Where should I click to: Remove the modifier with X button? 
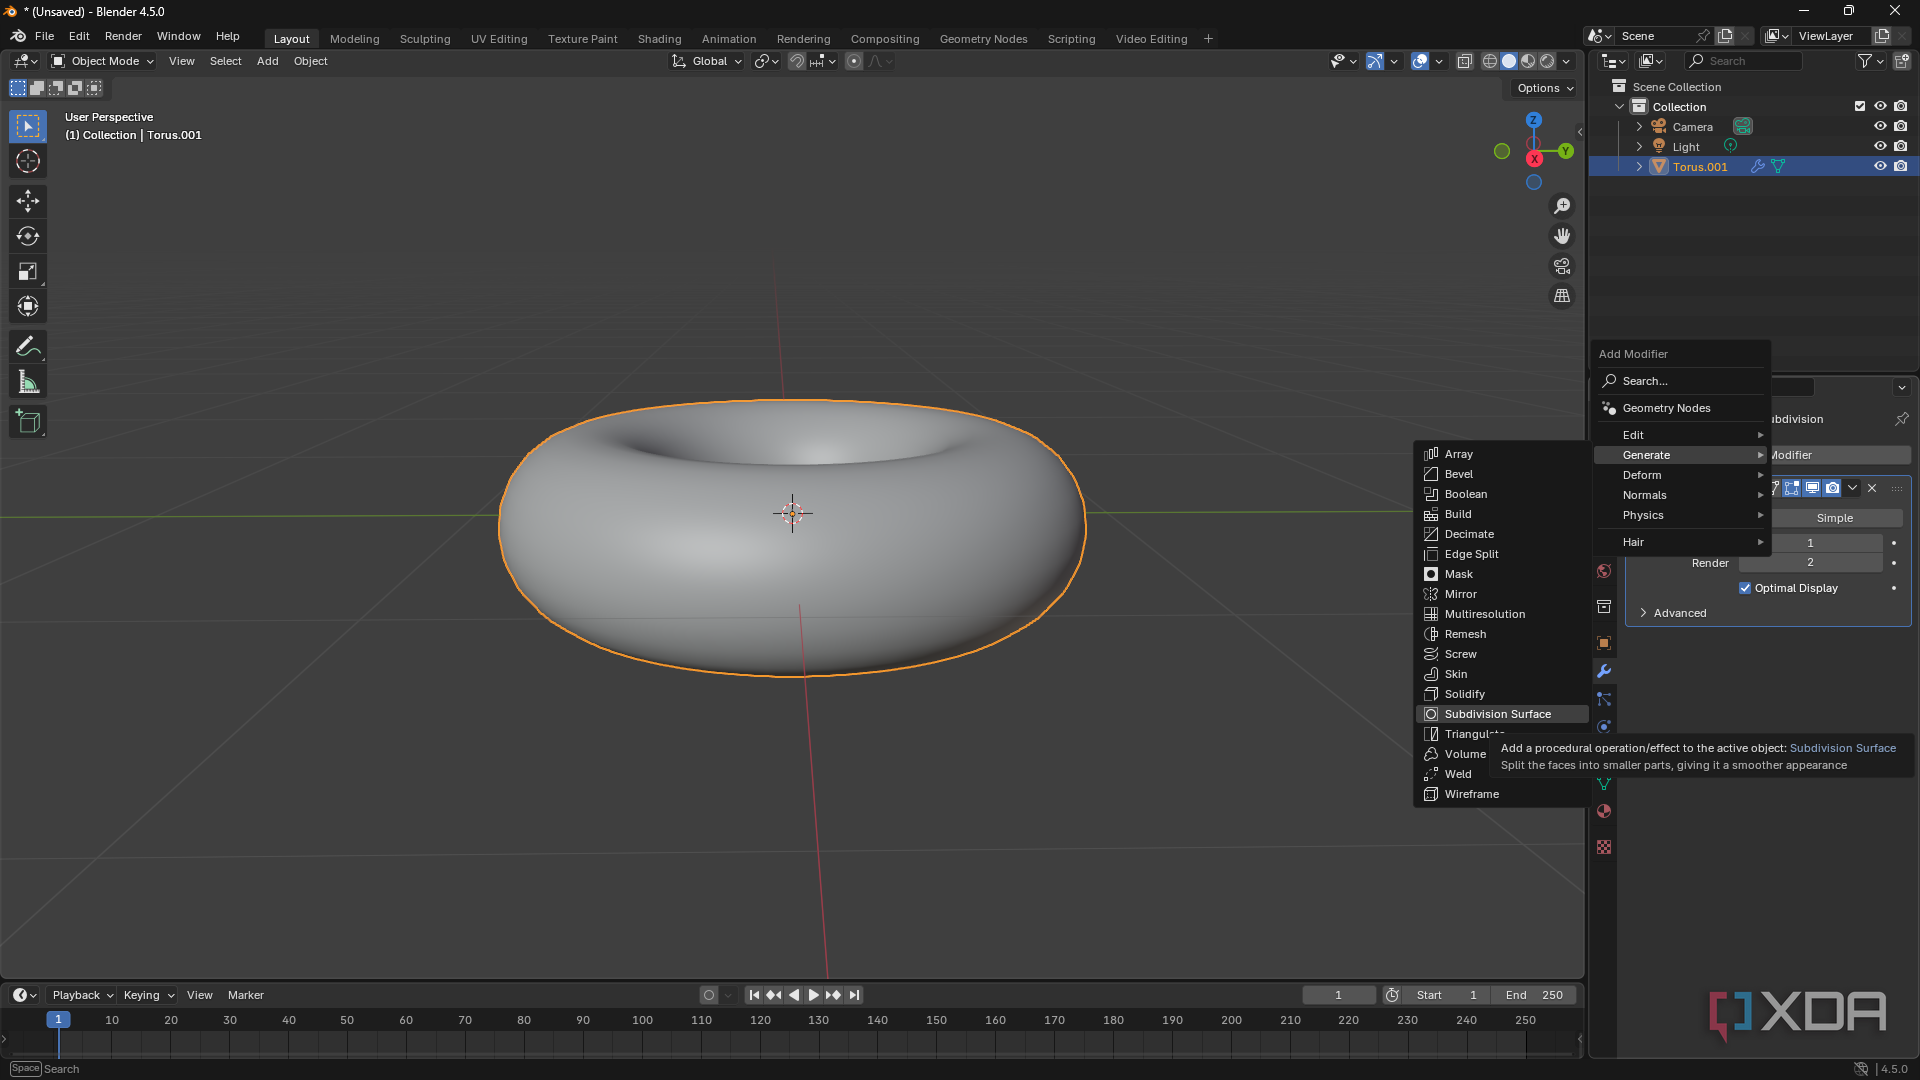pos(1872,488)
